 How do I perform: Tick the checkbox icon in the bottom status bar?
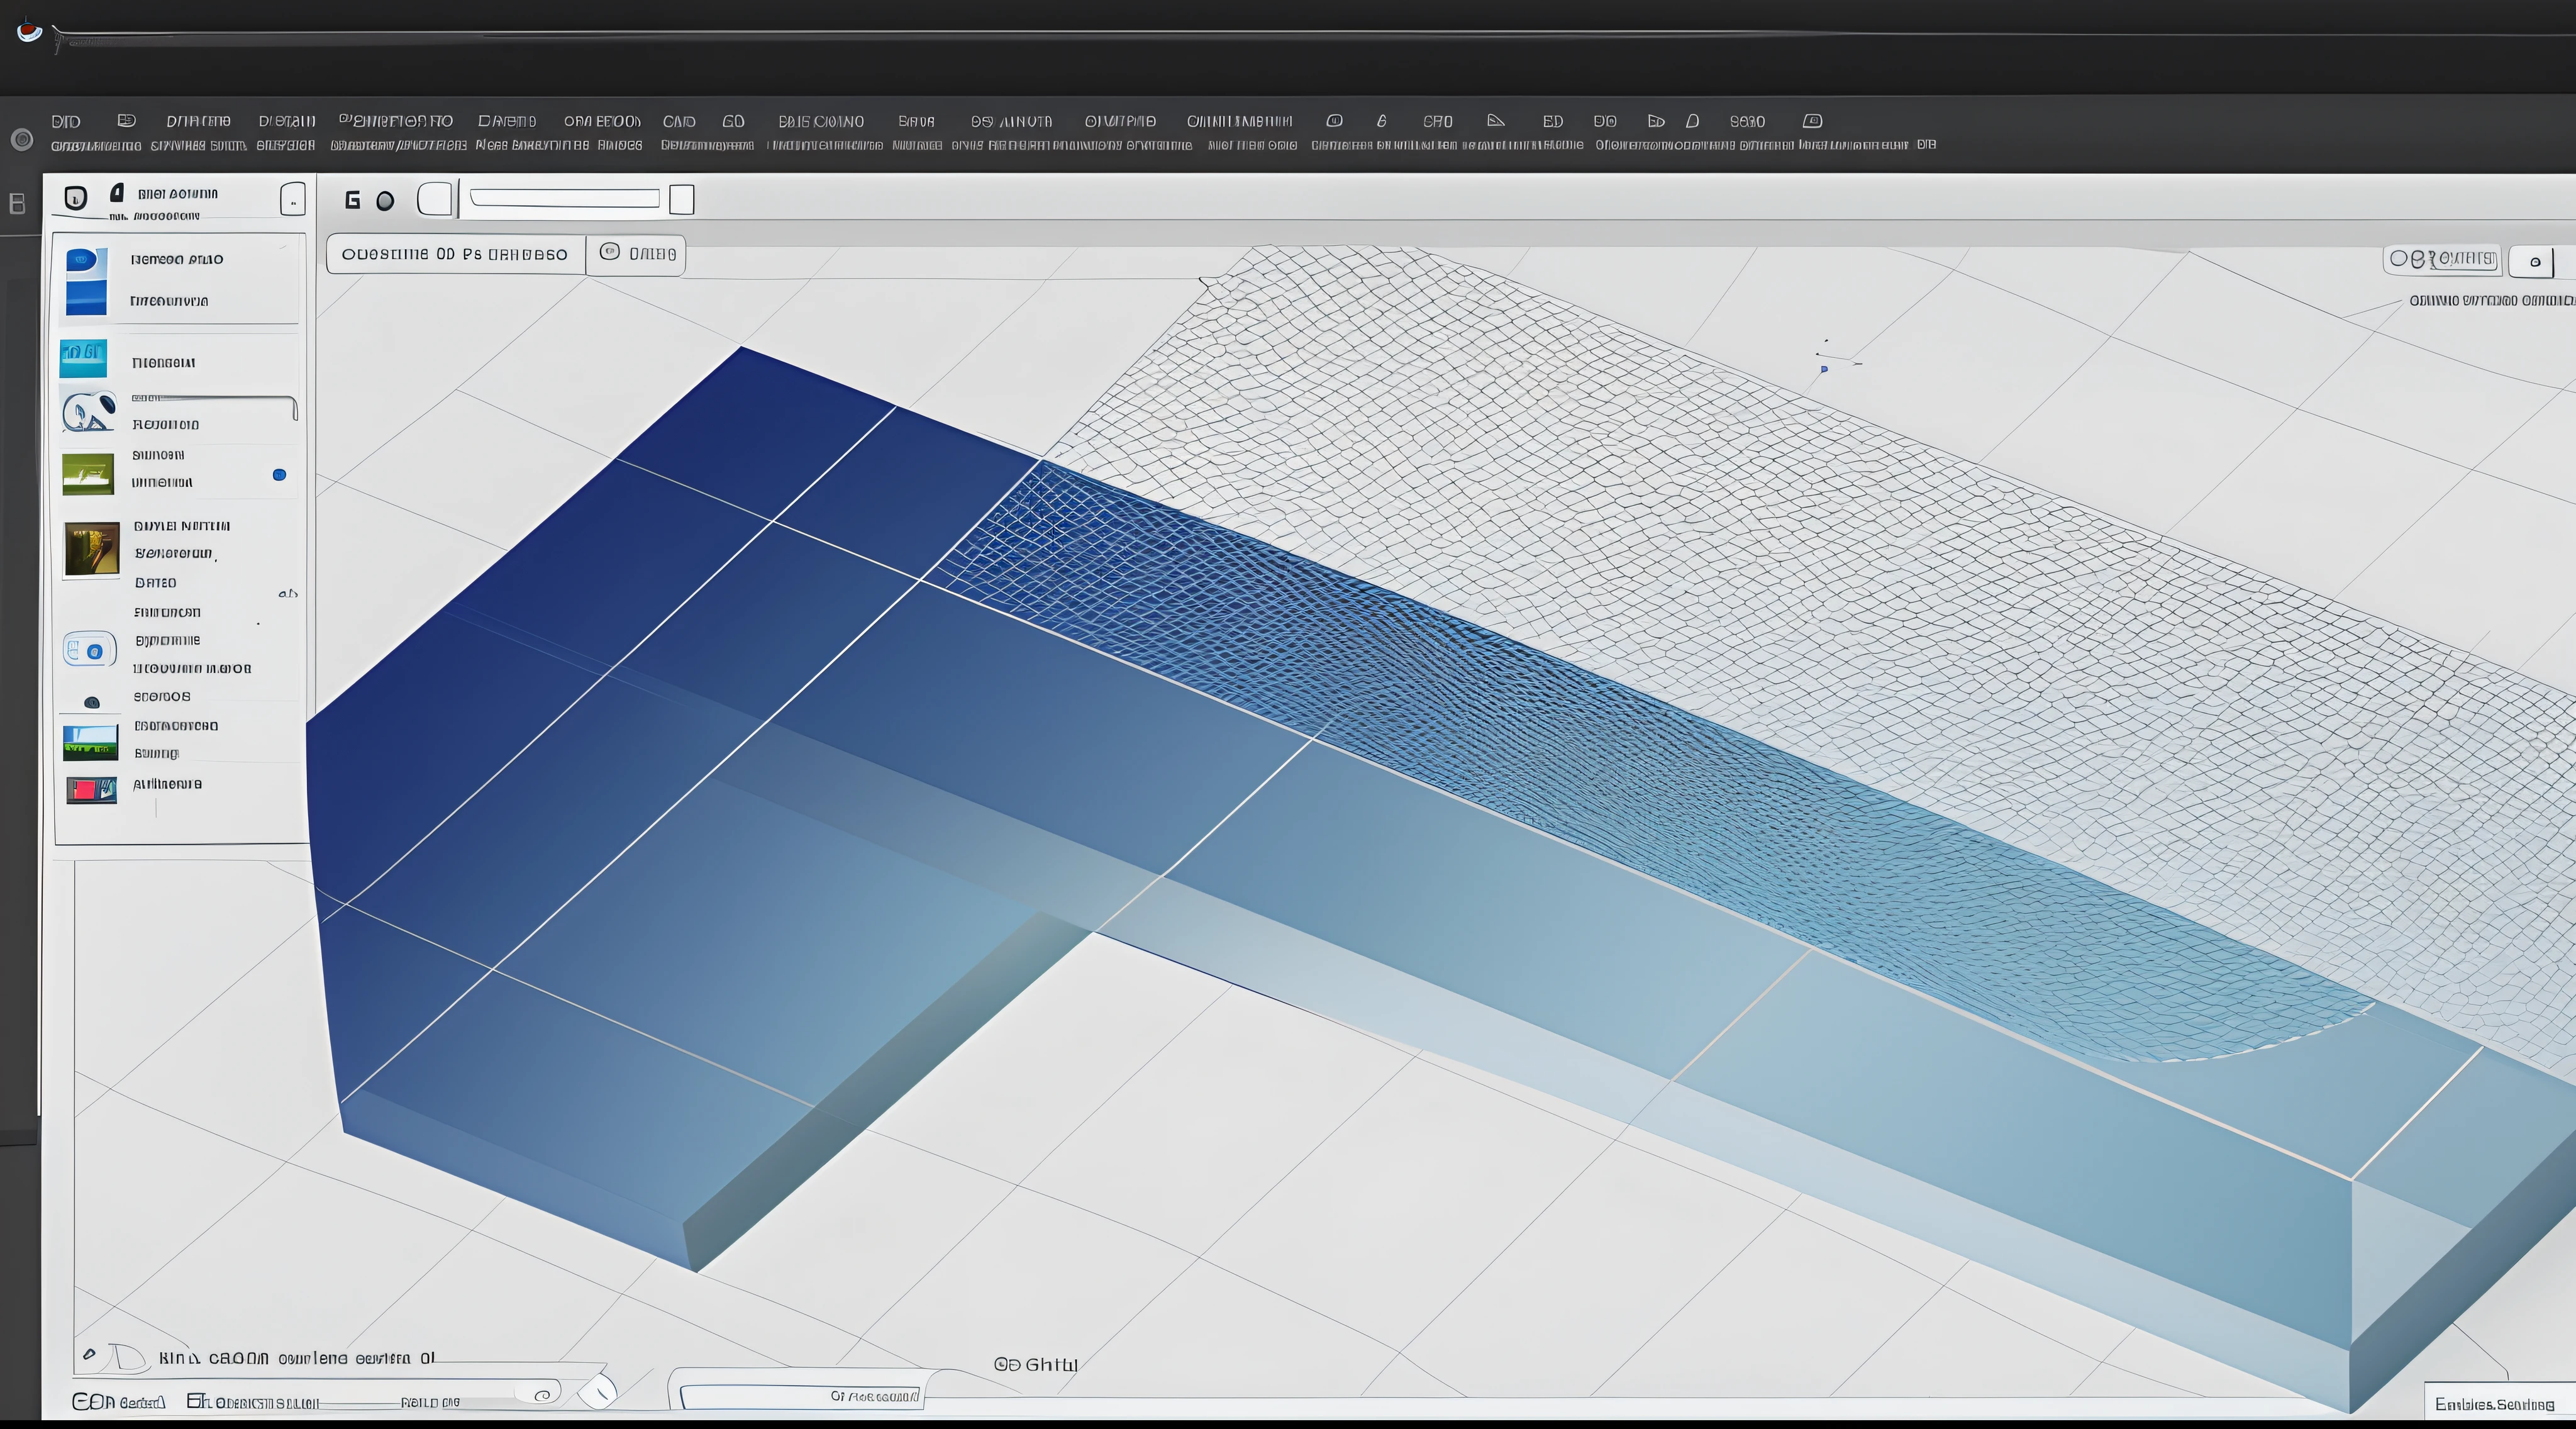tap(195, 1401)
